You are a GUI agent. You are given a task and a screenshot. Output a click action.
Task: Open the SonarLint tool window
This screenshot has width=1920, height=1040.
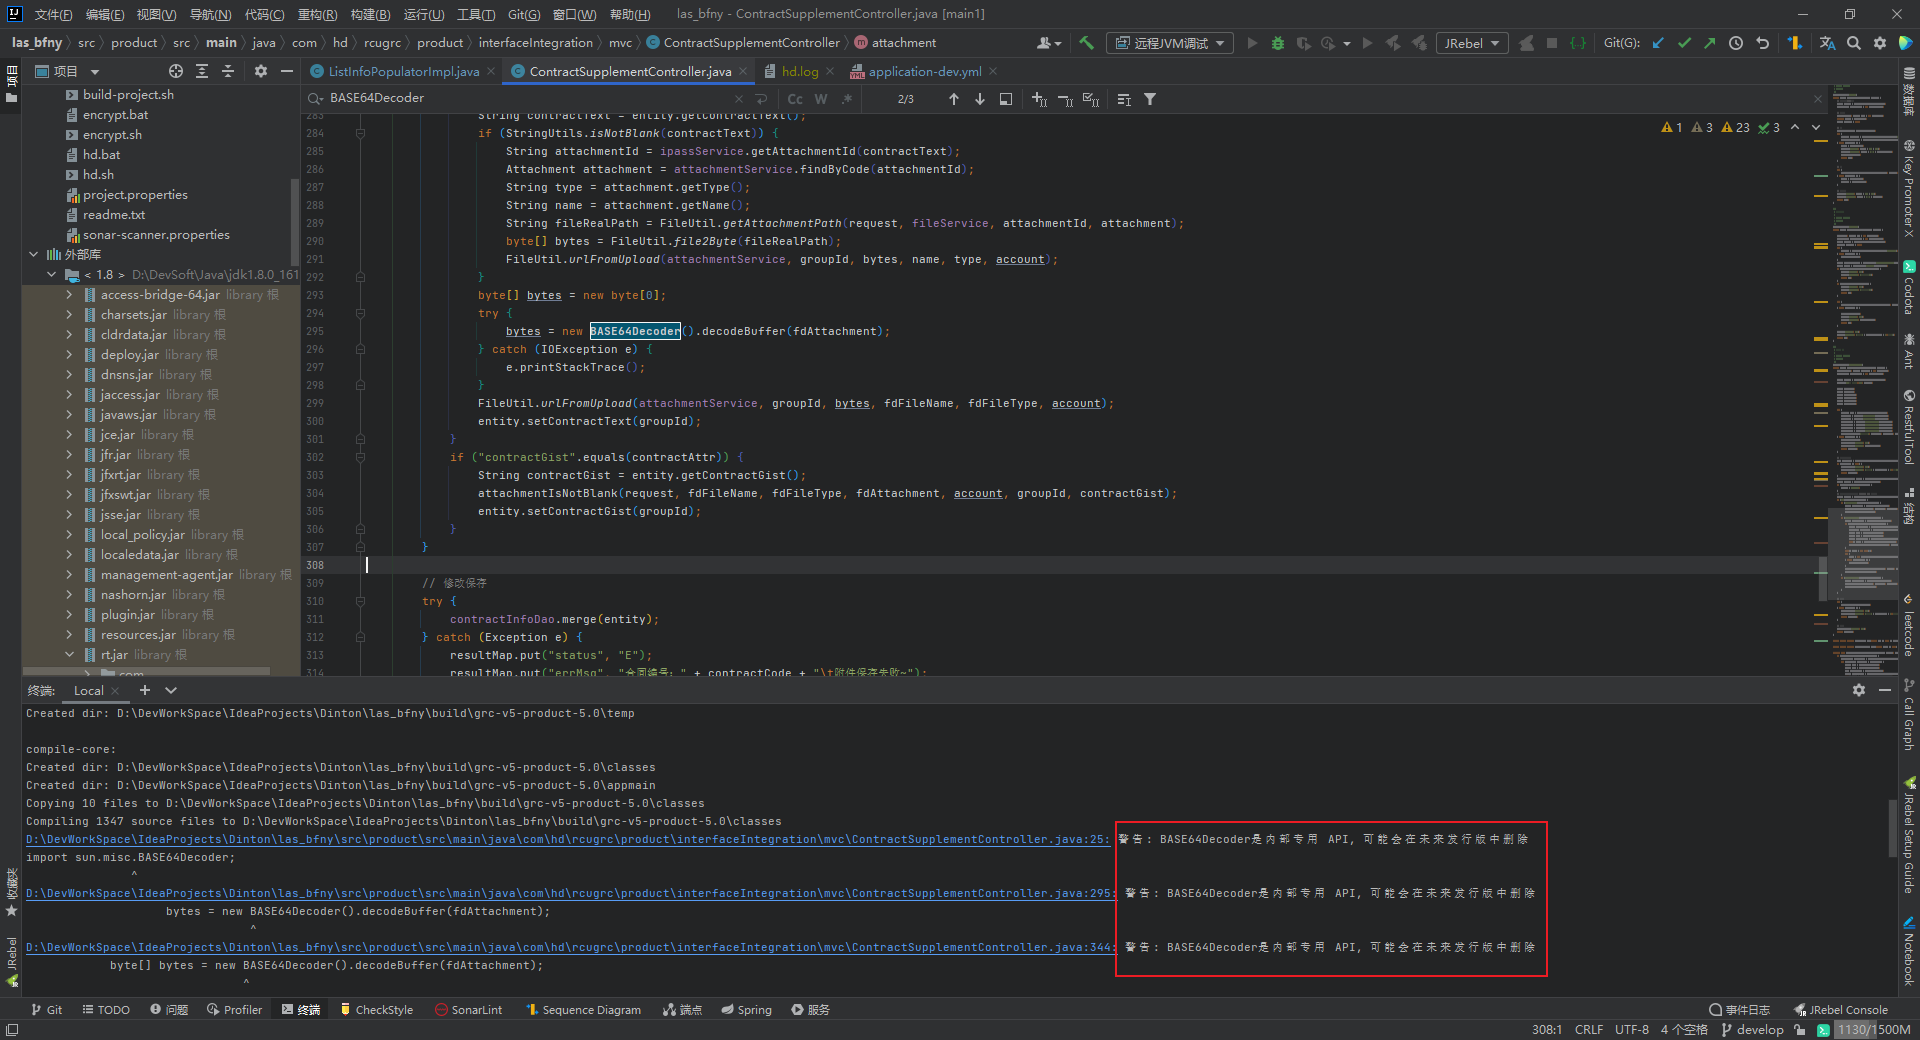tap(468, 1009)
